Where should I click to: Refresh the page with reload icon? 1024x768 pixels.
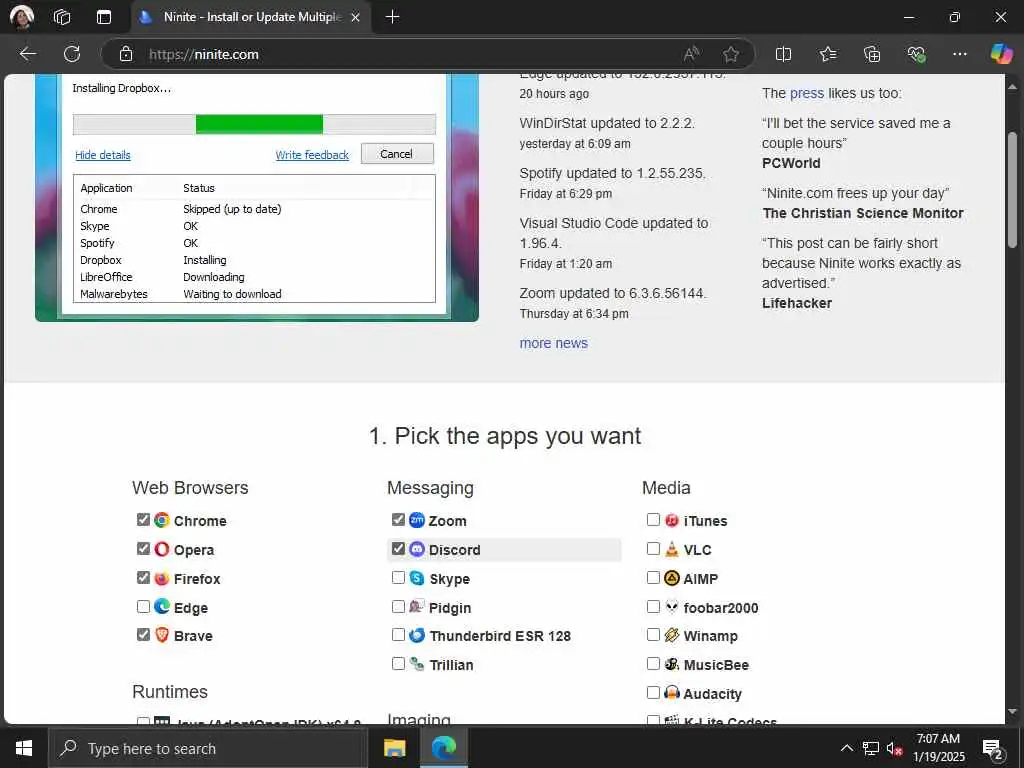(72, 54)
